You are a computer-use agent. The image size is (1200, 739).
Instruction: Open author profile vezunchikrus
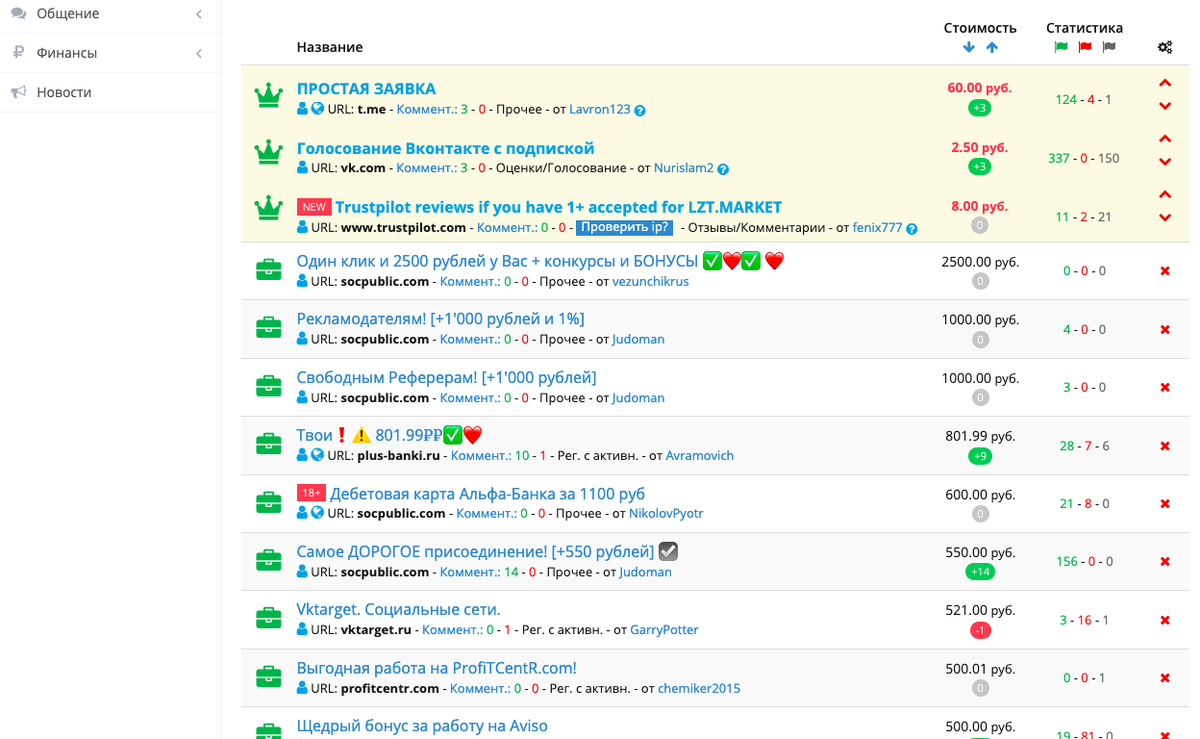click(651, 282)
